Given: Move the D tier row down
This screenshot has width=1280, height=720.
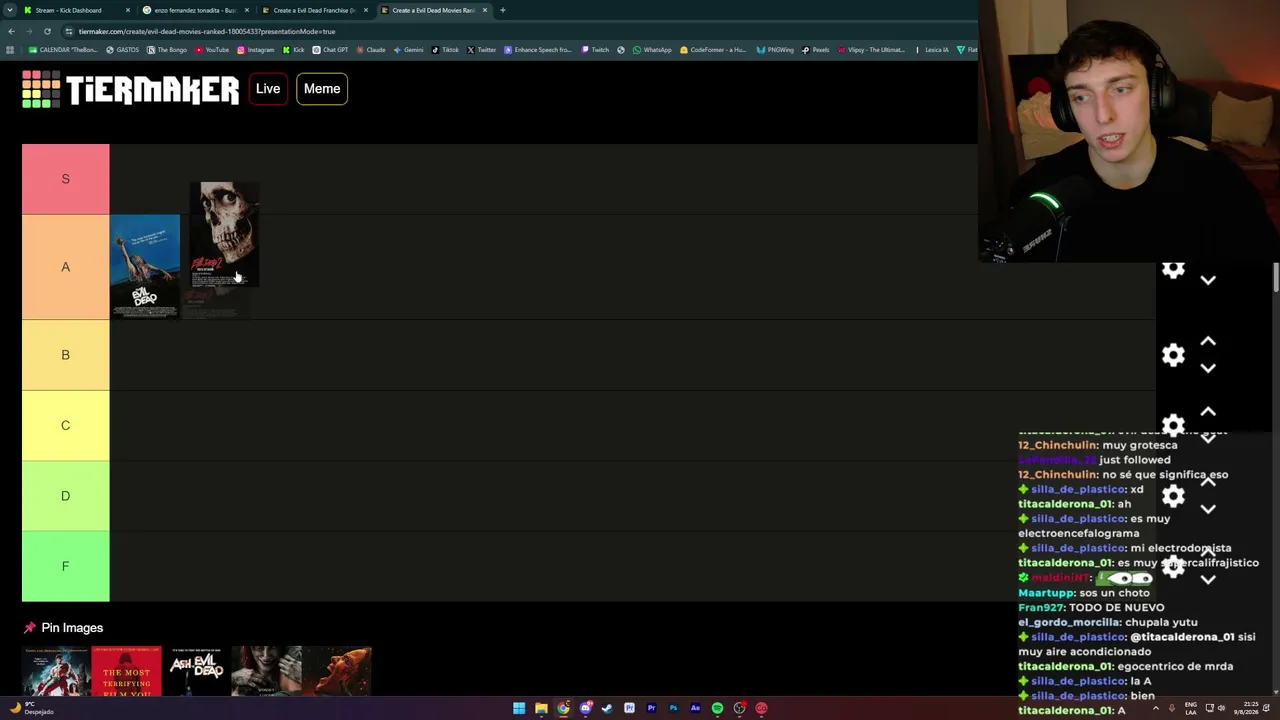Looking at the screenshot, I should (1208, 509).
